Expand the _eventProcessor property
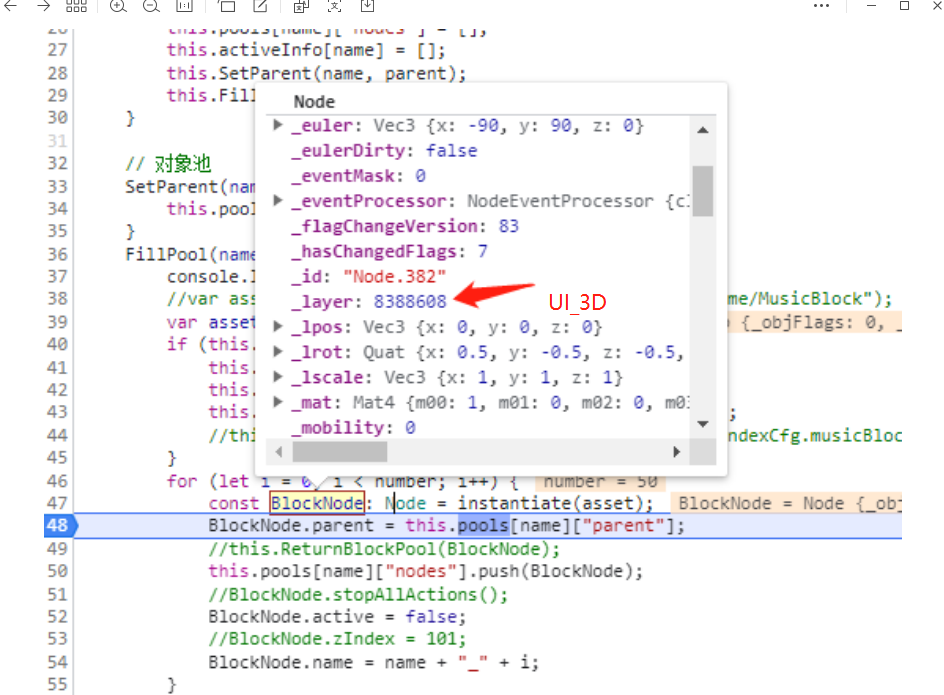 (278, 200)
